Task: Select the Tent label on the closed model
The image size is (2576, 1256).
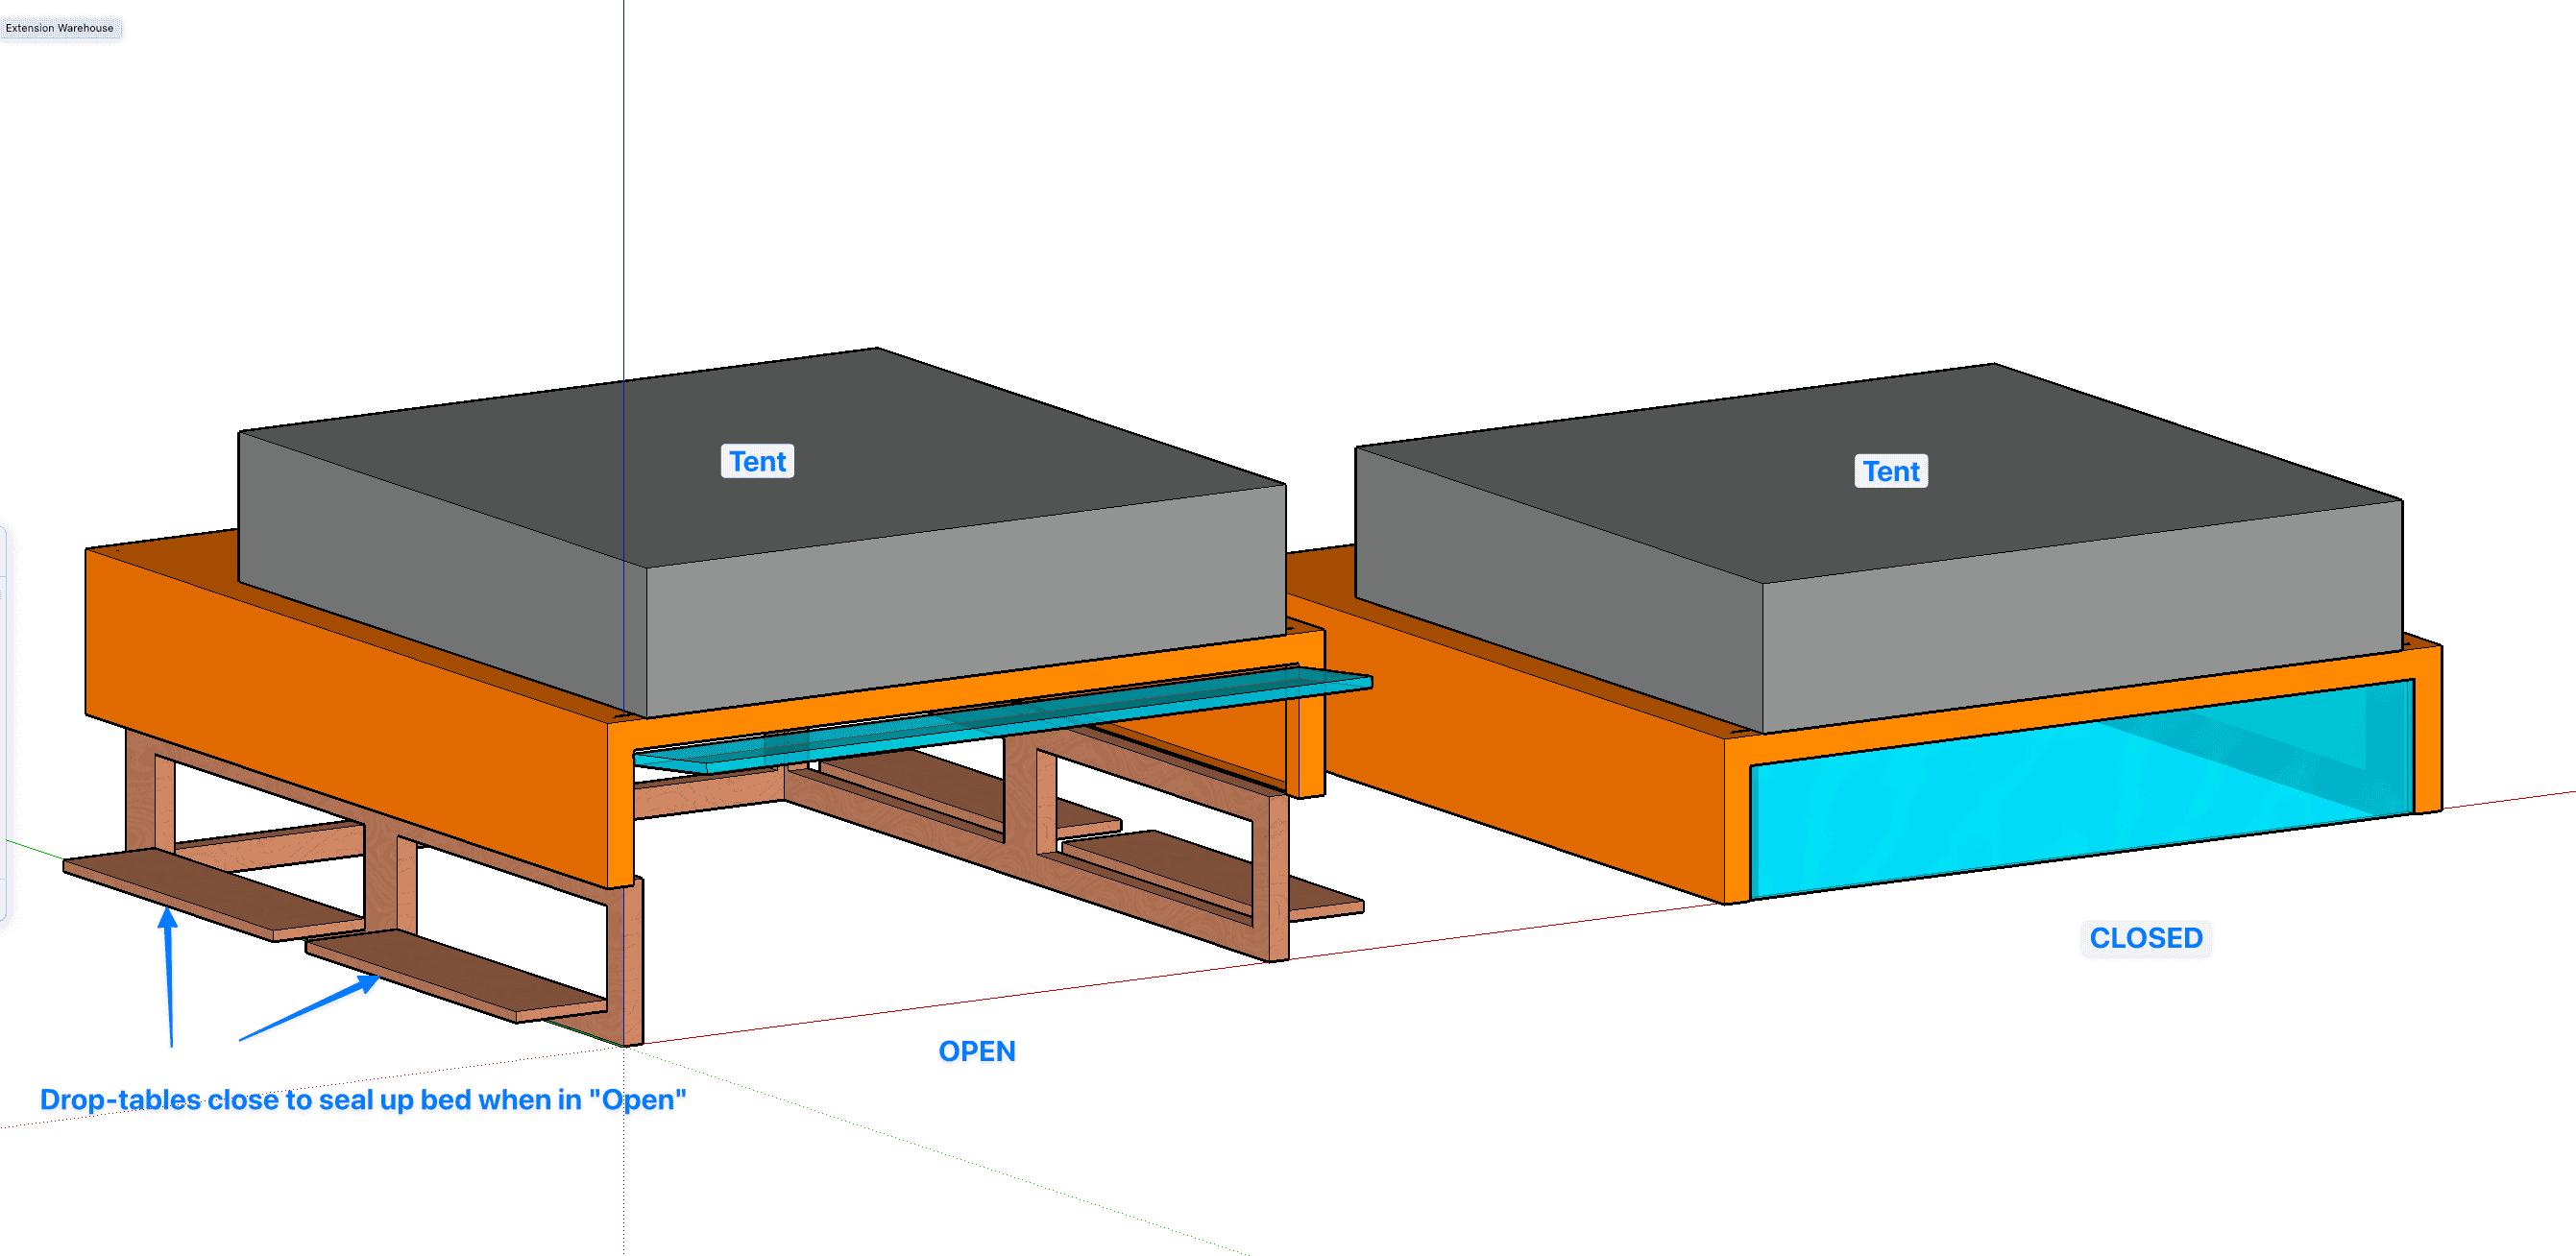Action: 1890,471
